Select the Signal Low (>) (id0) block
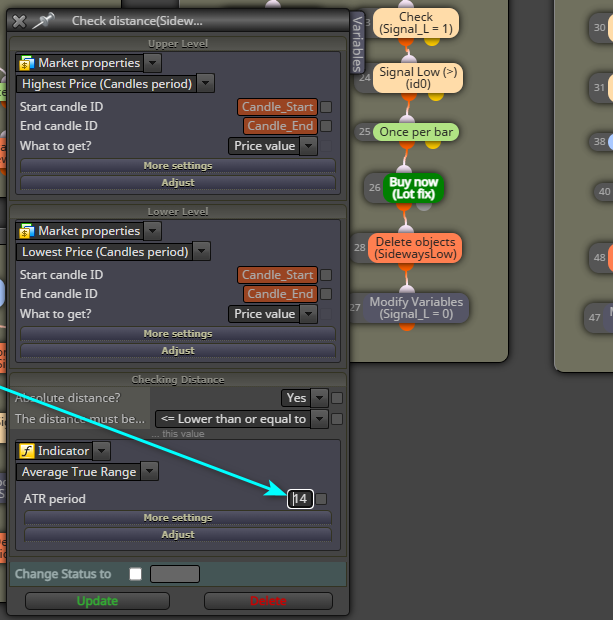This screenshot has width=613, height=620. 418,78
